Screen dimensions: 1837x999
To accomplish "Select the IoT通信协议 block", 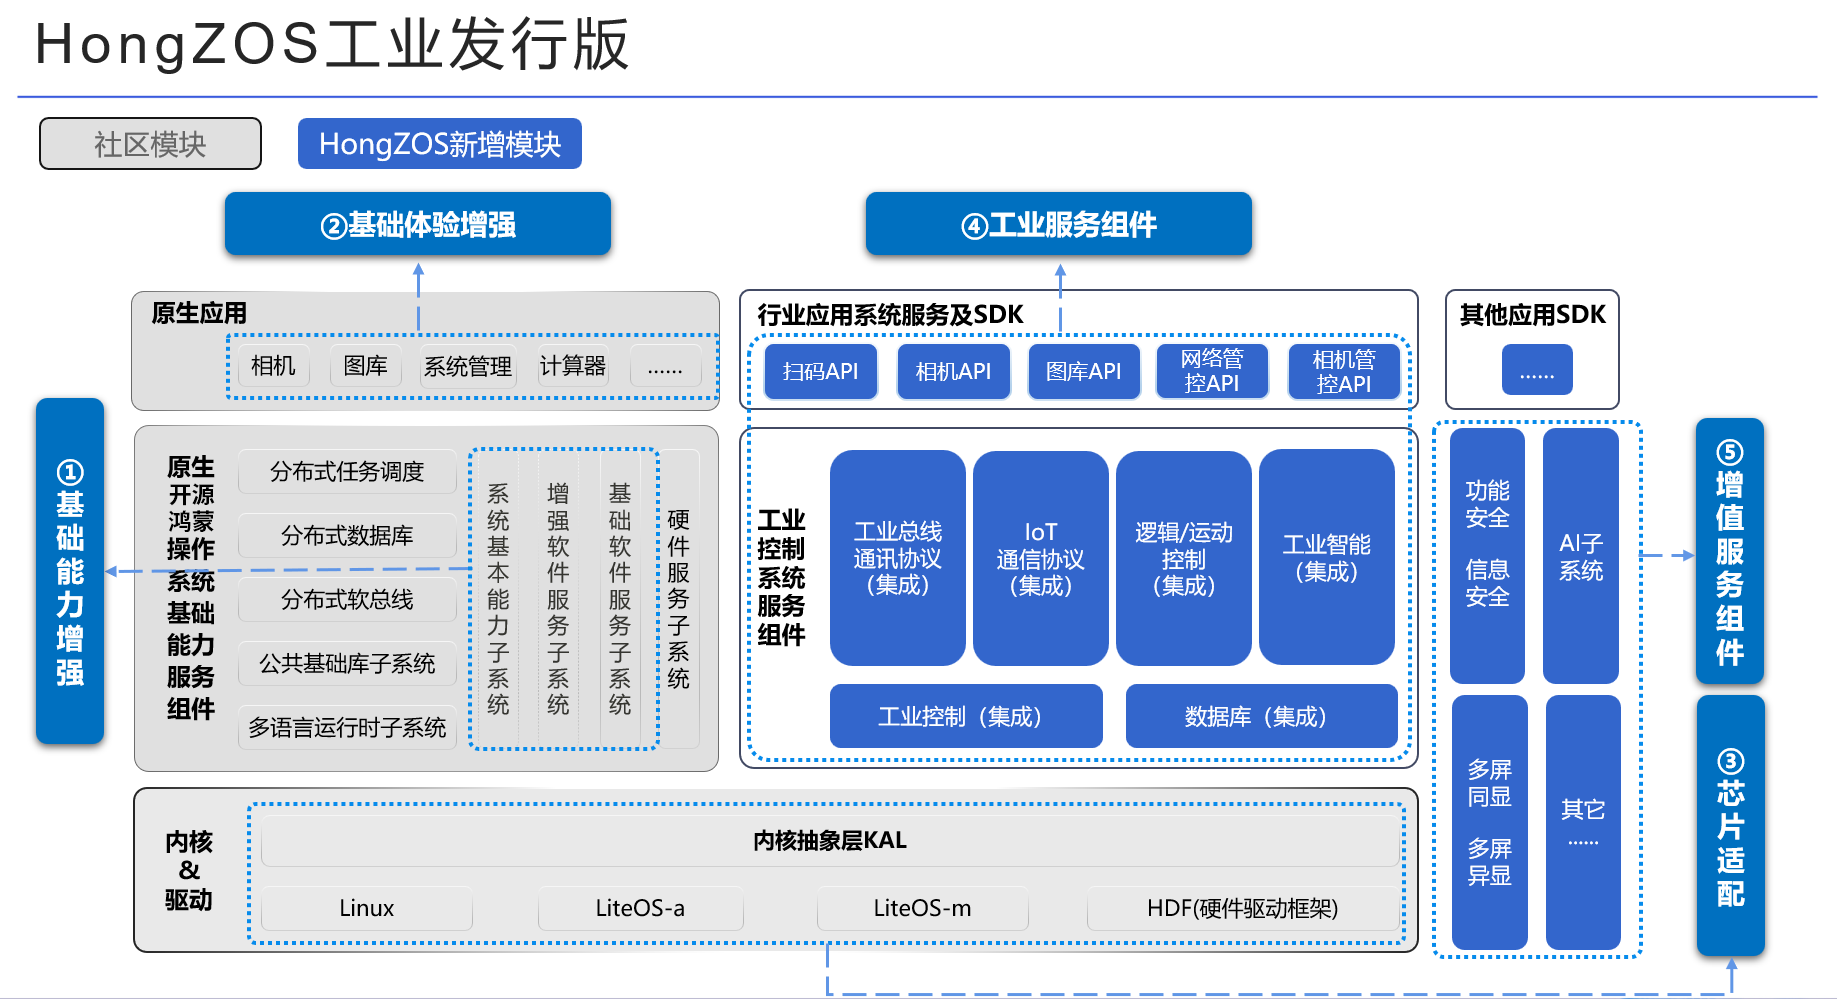I will tap(1040, 558).
